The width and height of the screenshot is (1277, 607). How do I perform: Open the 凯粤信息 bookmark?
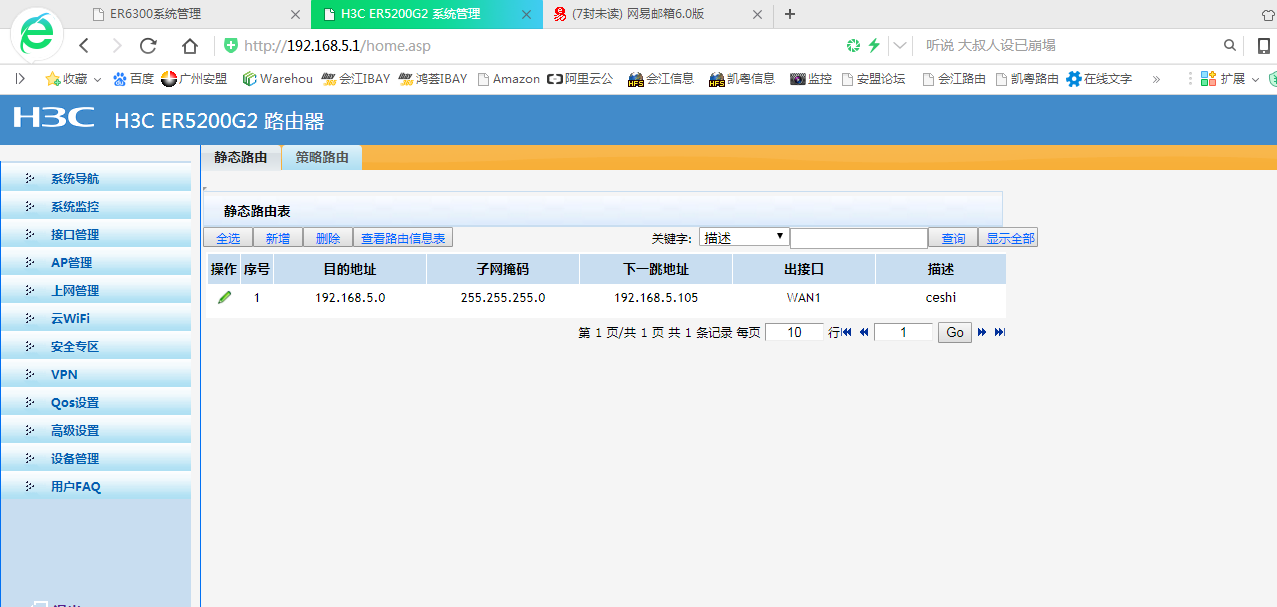tap(742, 78)
